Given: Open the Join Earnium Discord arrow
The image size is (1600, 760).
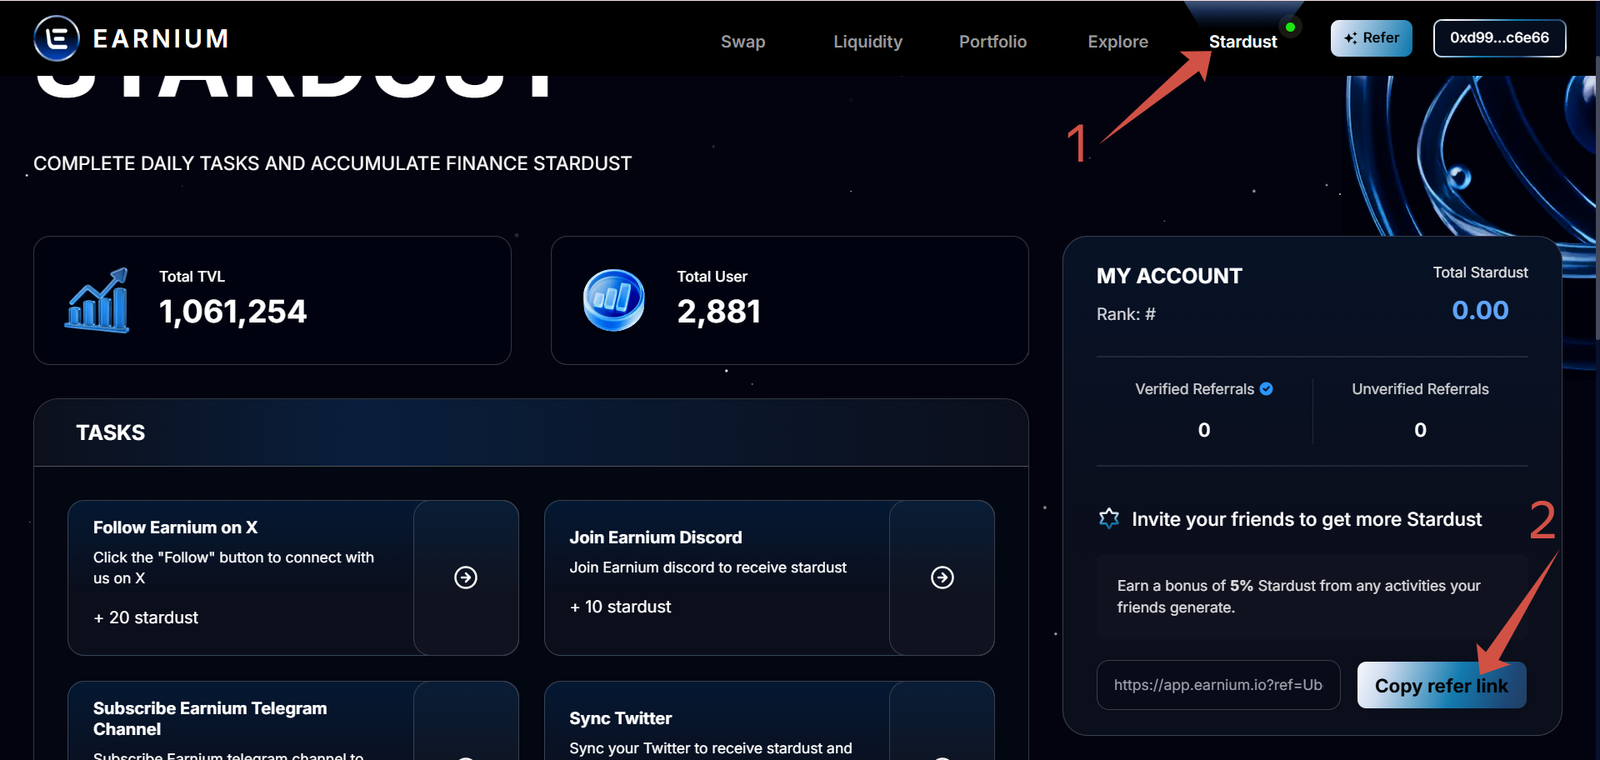Looking at the screenshot, I should click(x=941, y=578).
